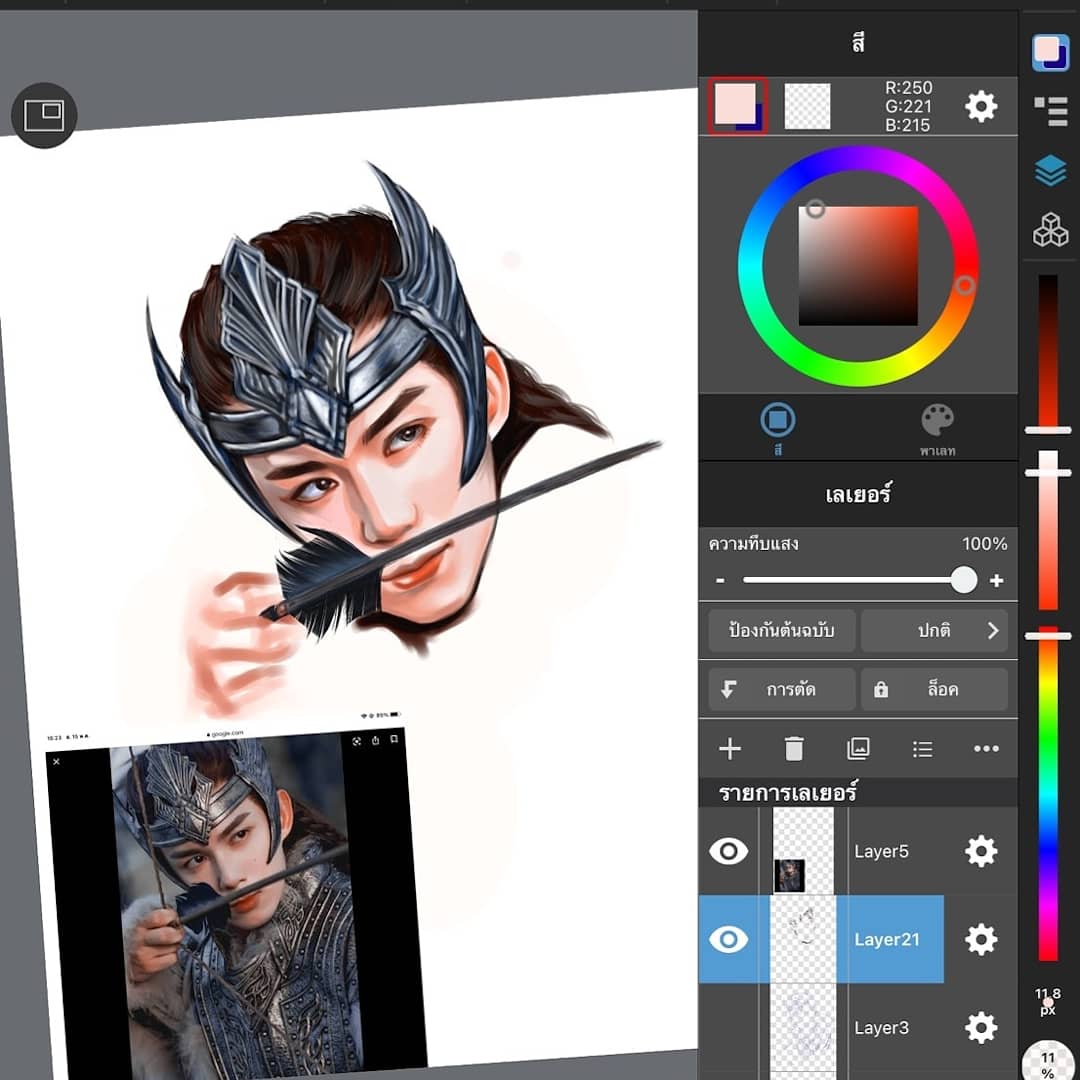This screenshot has height=1080, width=1080.
Task: Click the top dark-red vertical slider in sidebar
Action: [x=1048, y=352]
